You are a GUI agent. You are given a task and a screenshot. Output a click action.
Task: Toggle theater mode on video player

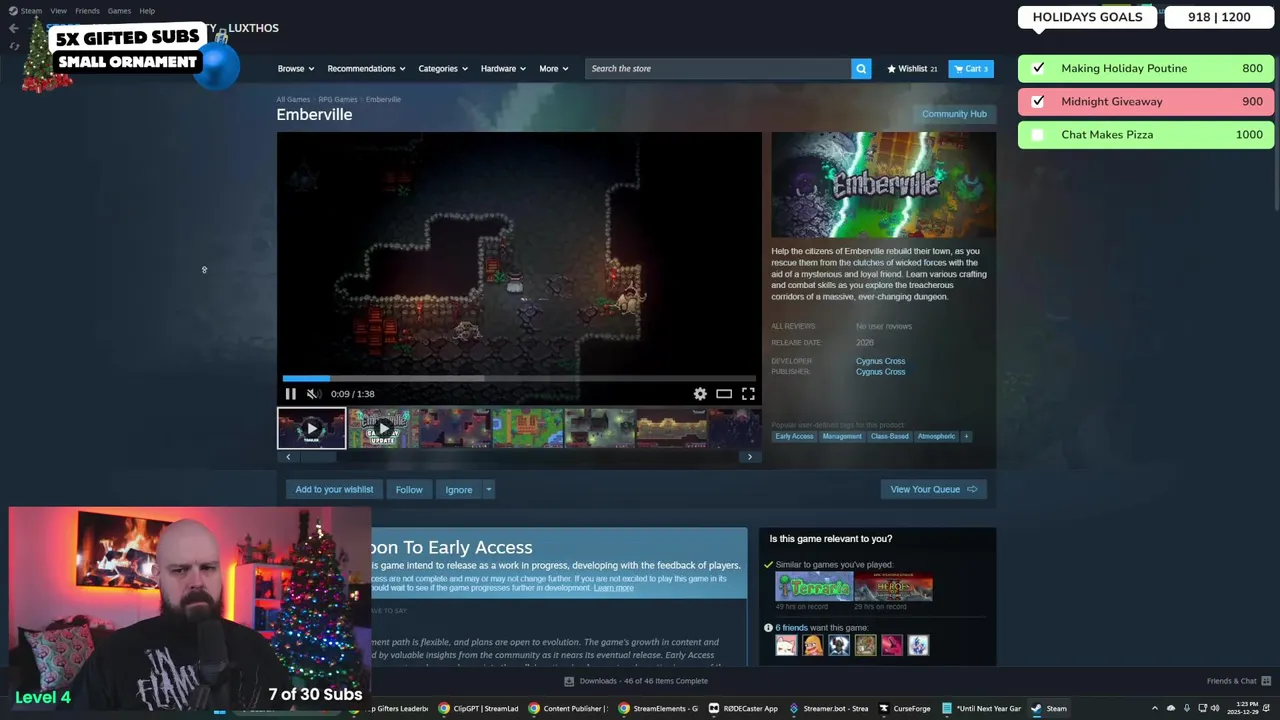(x=724, y=394)
